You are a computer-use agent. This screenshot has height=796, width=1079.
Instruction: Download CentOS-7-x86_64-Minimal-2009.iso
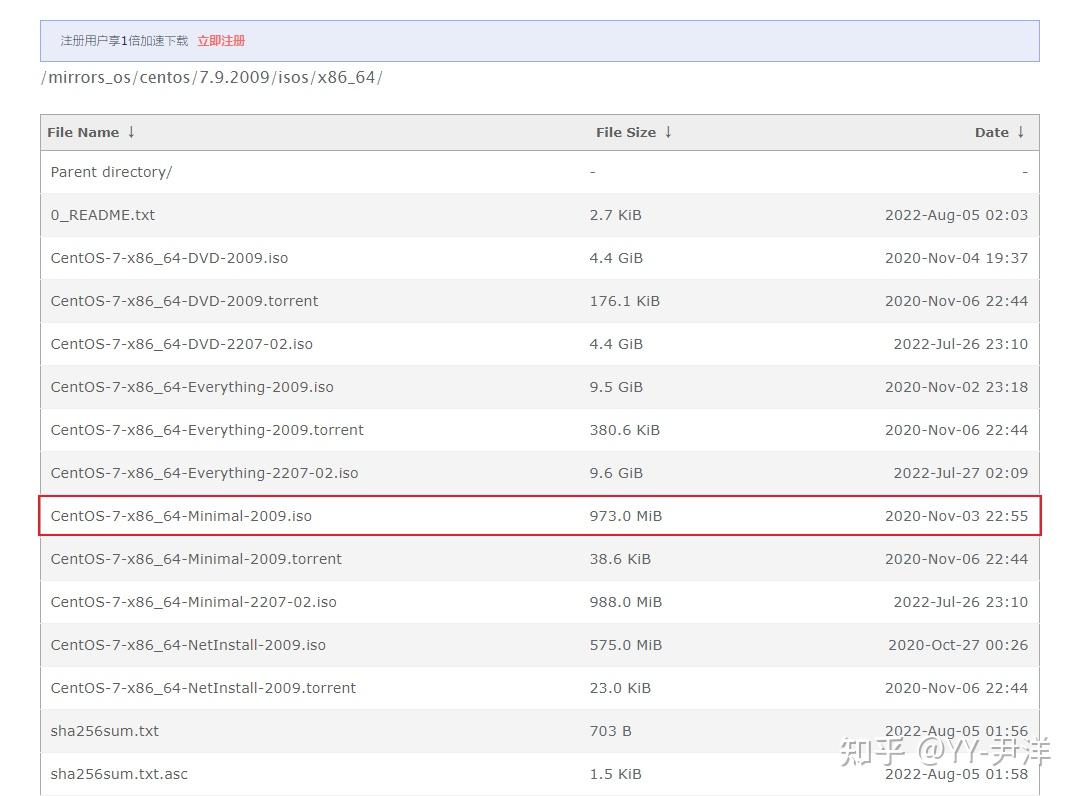181,516
